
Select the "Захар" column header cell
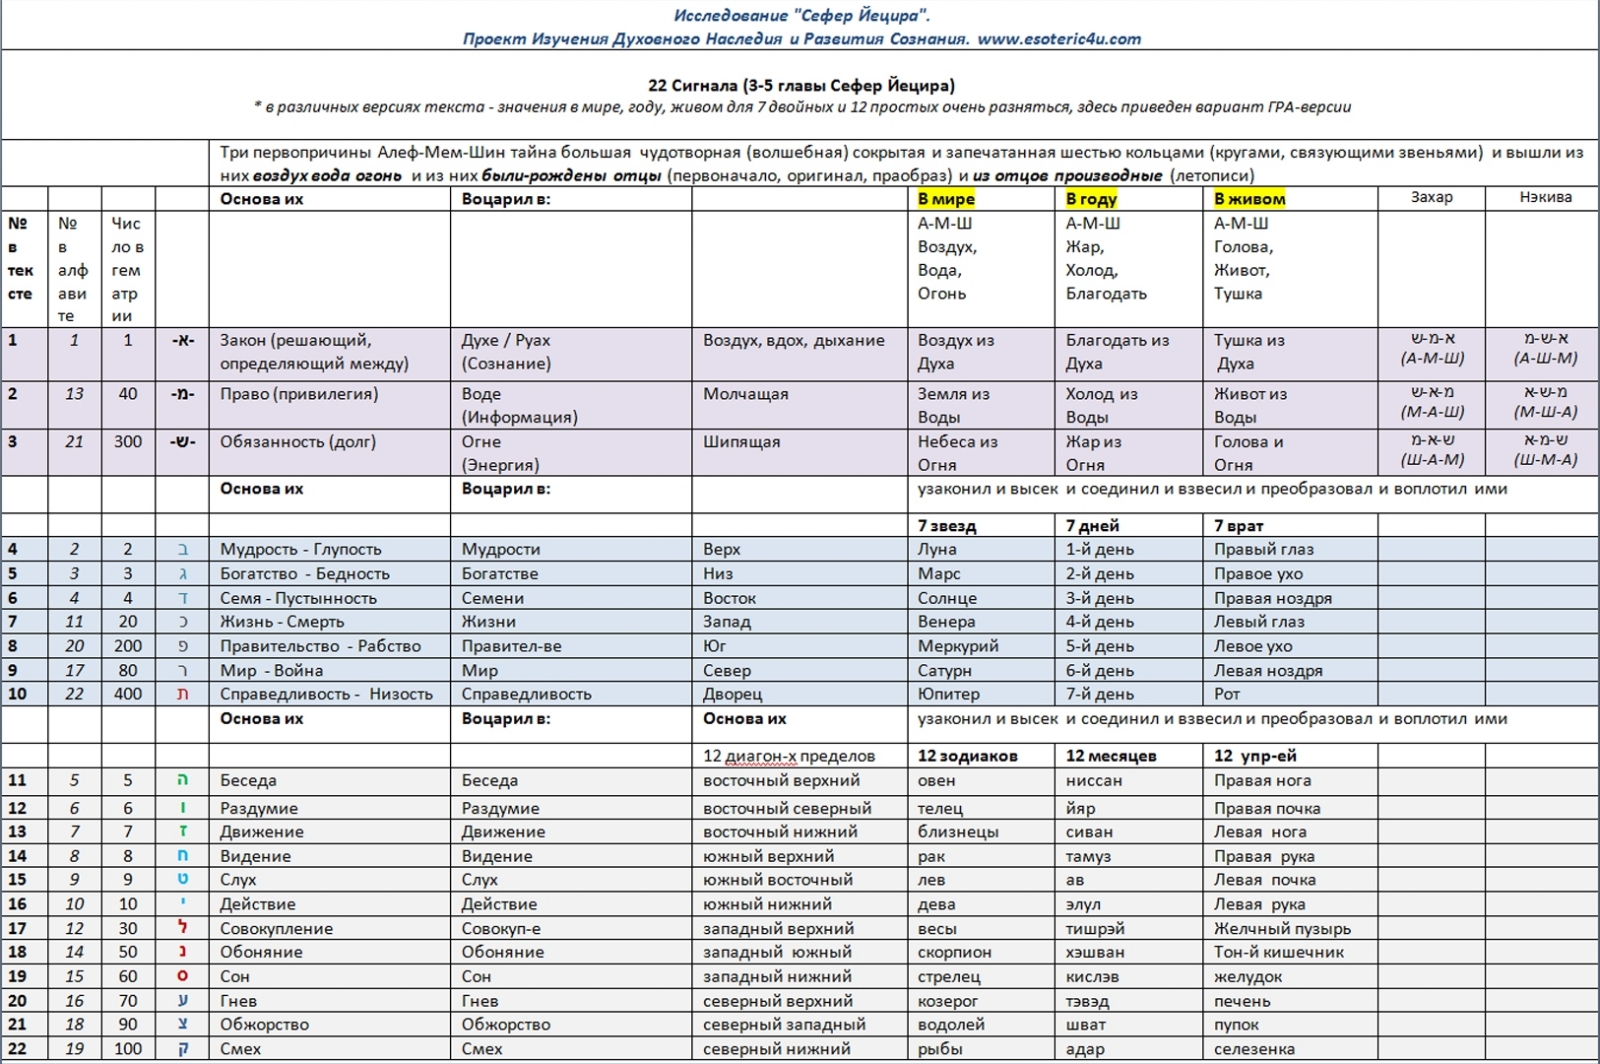(1431, 198)
